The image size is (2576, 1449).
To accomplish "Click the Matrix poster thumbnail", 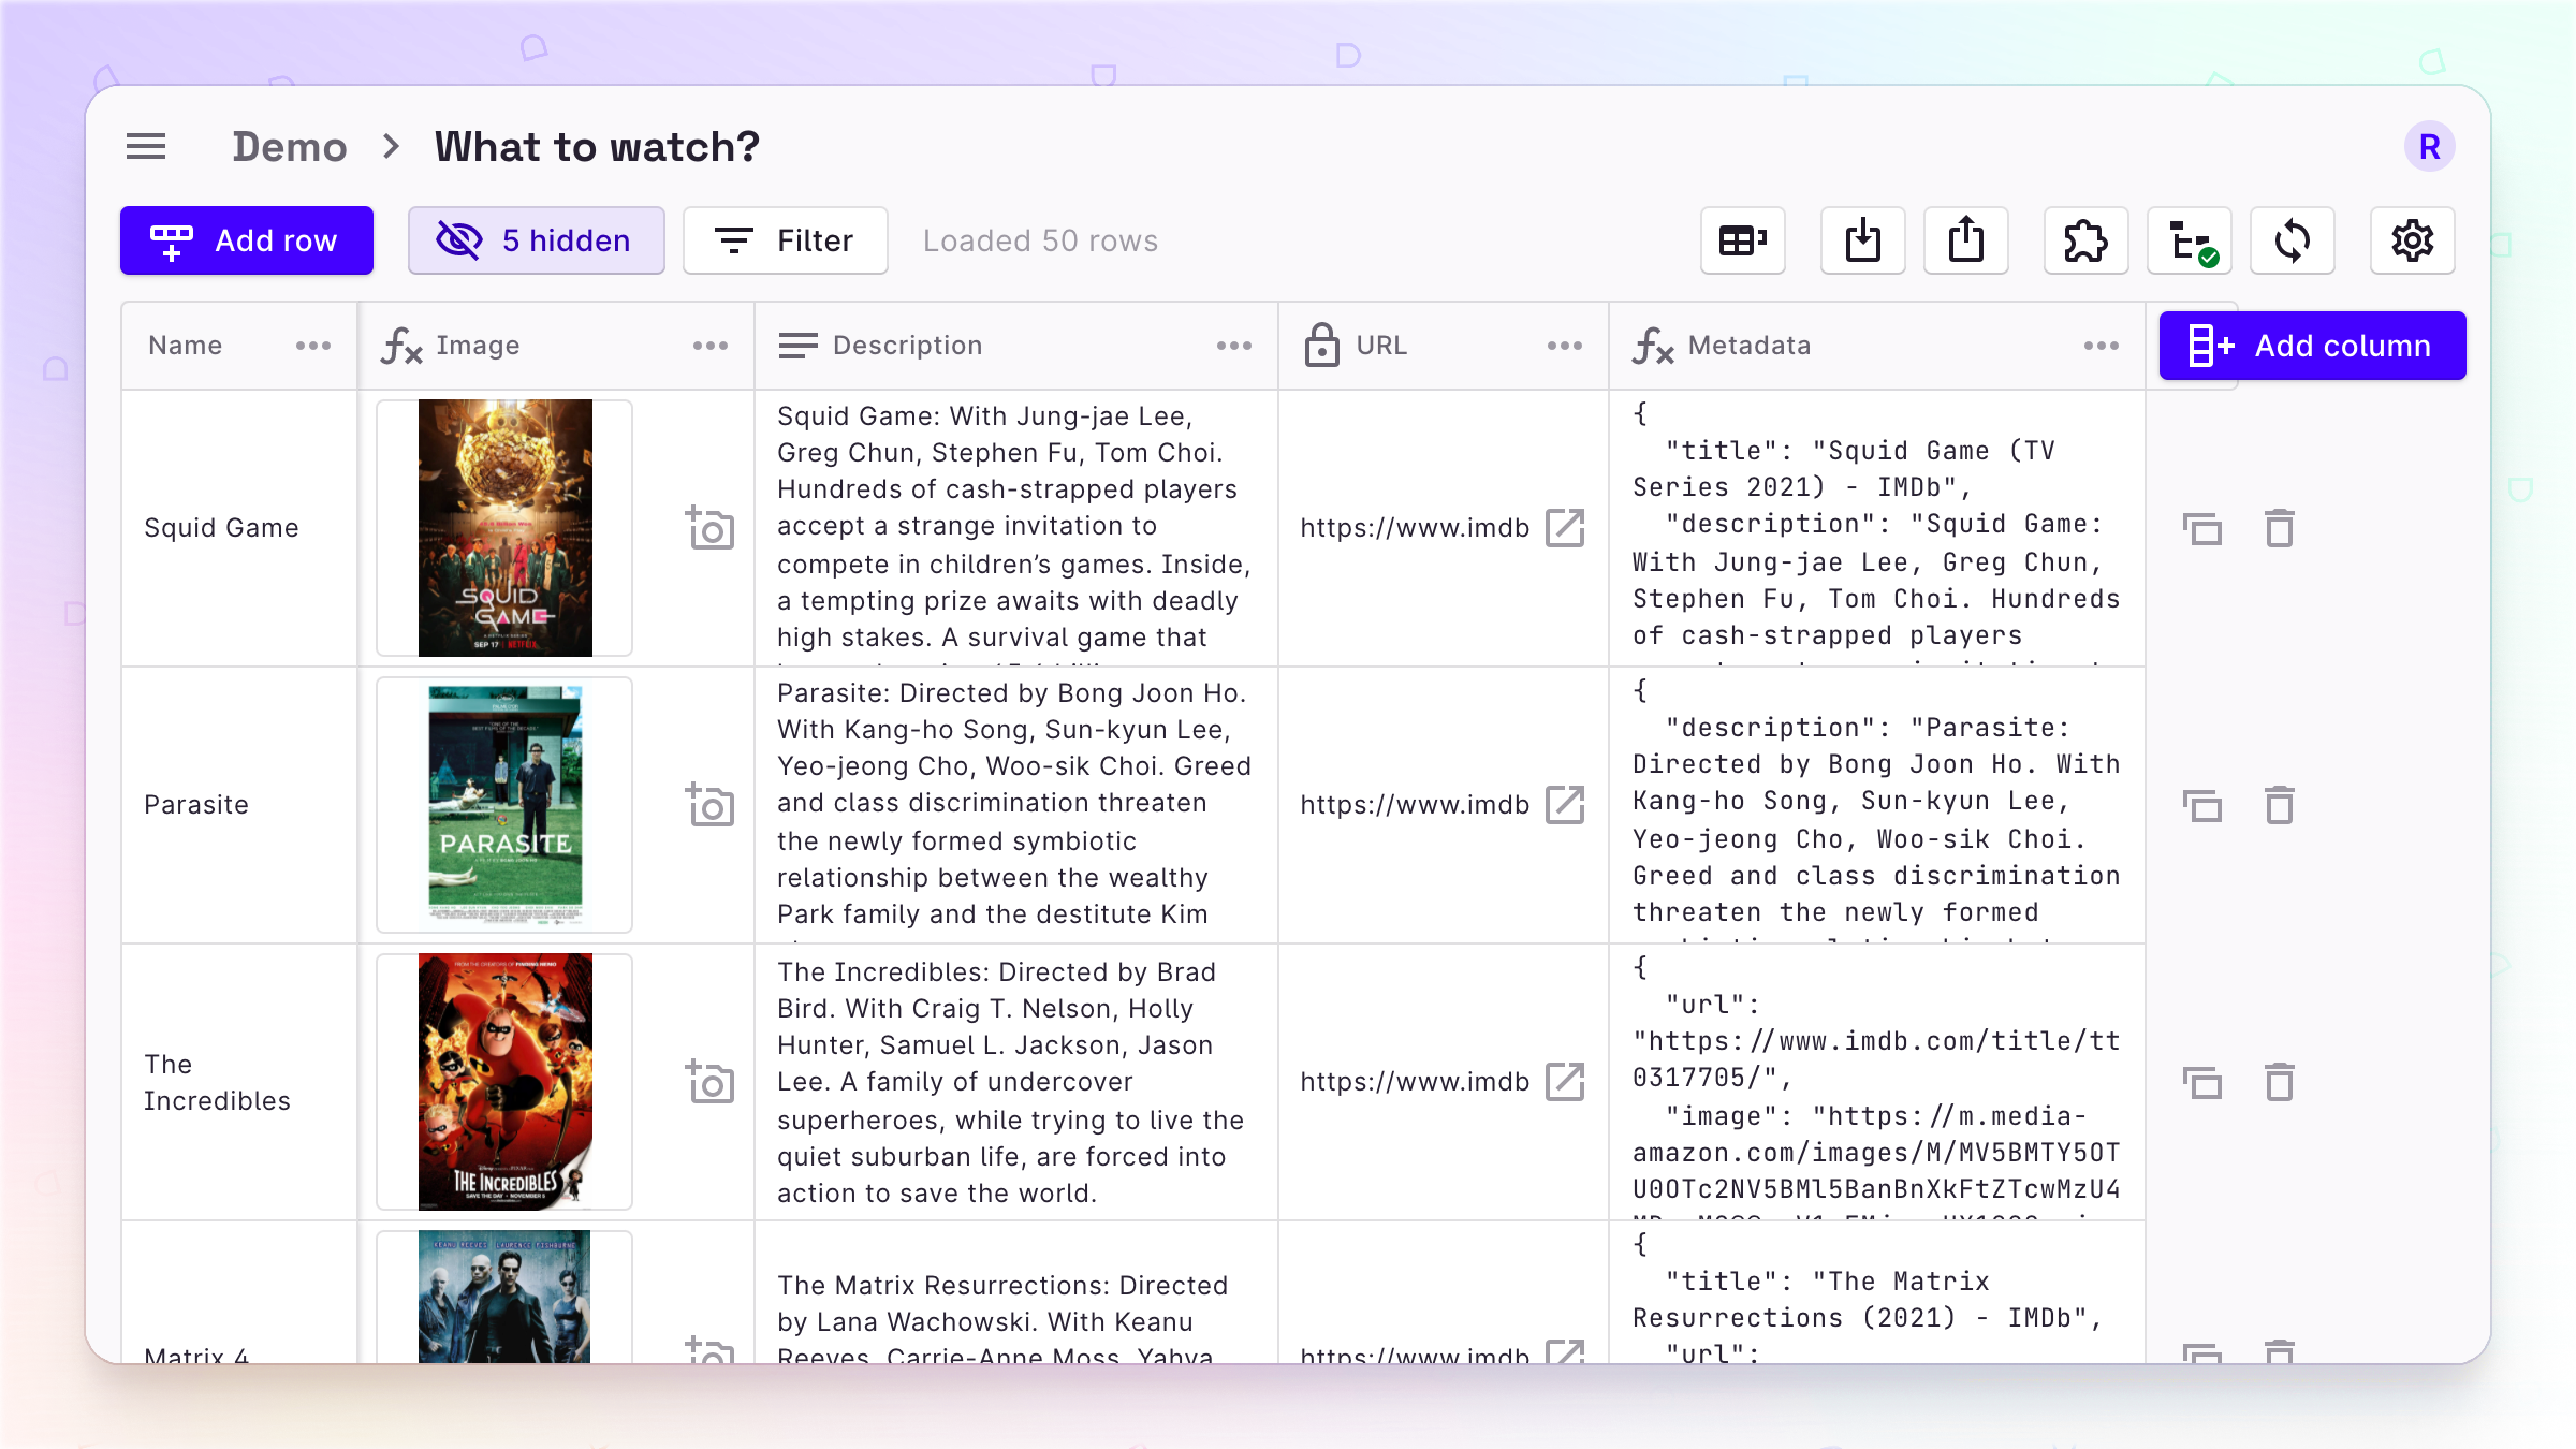I will pyautogui.click(x=504, y=1297).
